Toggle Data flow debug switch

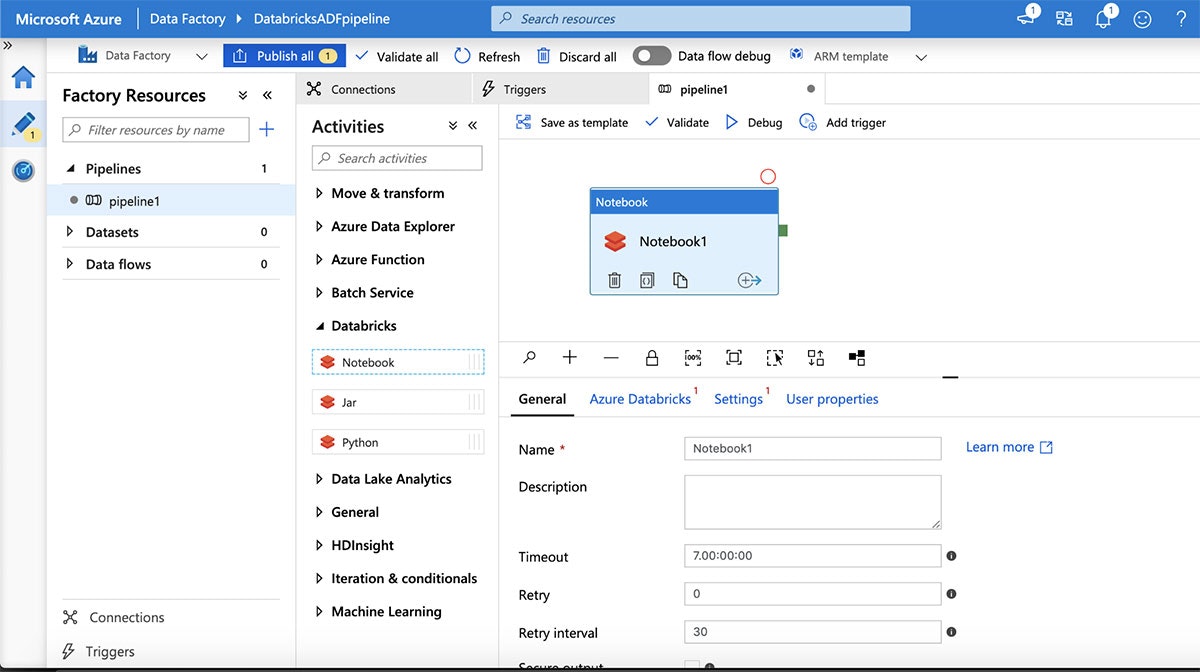(x=652, y=56)
